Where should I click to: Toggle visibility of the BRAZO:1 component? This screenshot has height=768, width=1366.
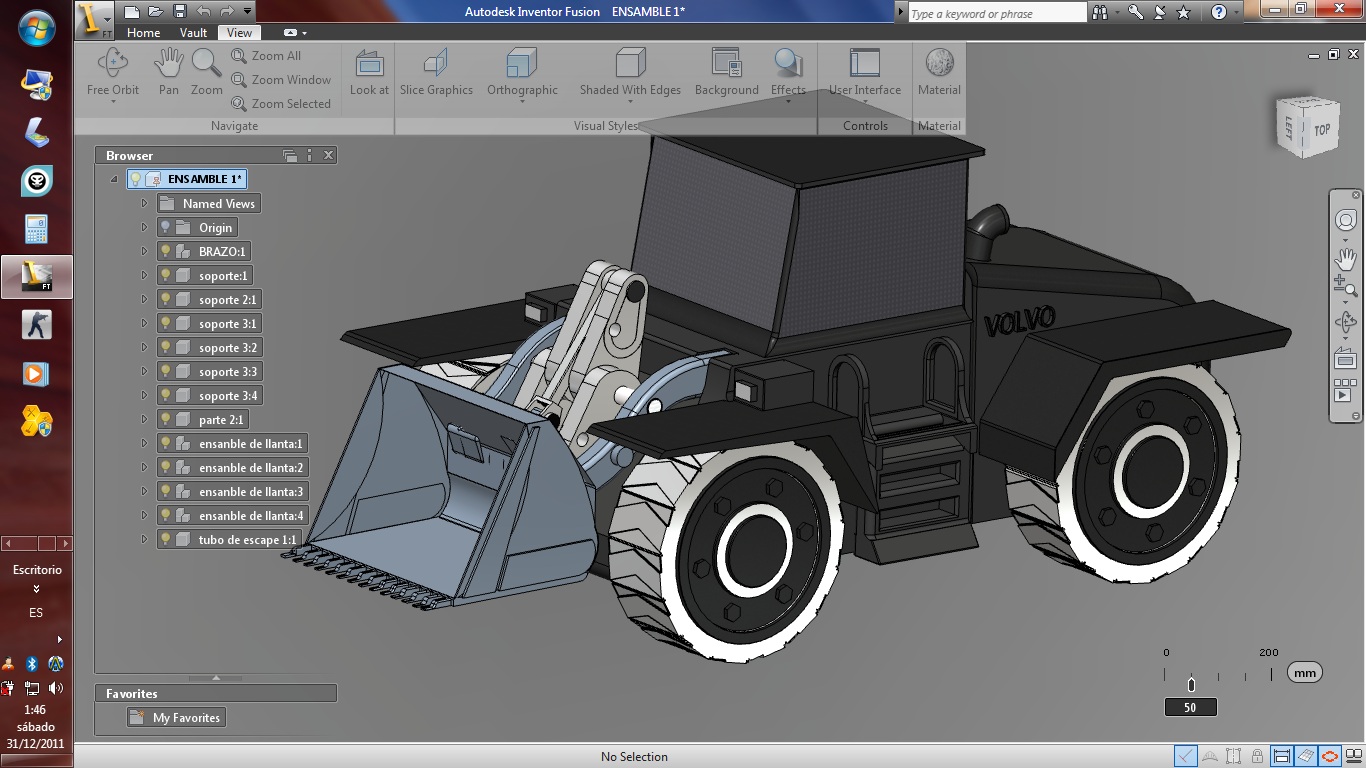(167, 251)
